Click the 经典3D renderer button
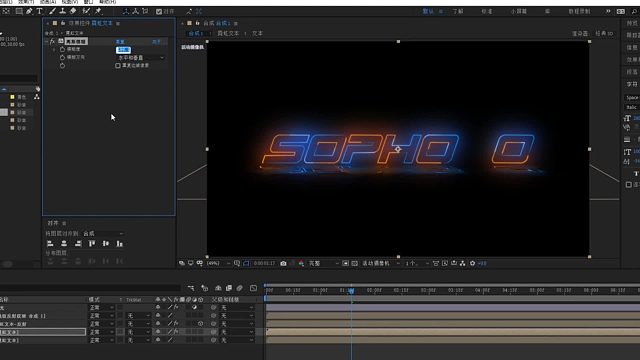 tap(604, 33)
